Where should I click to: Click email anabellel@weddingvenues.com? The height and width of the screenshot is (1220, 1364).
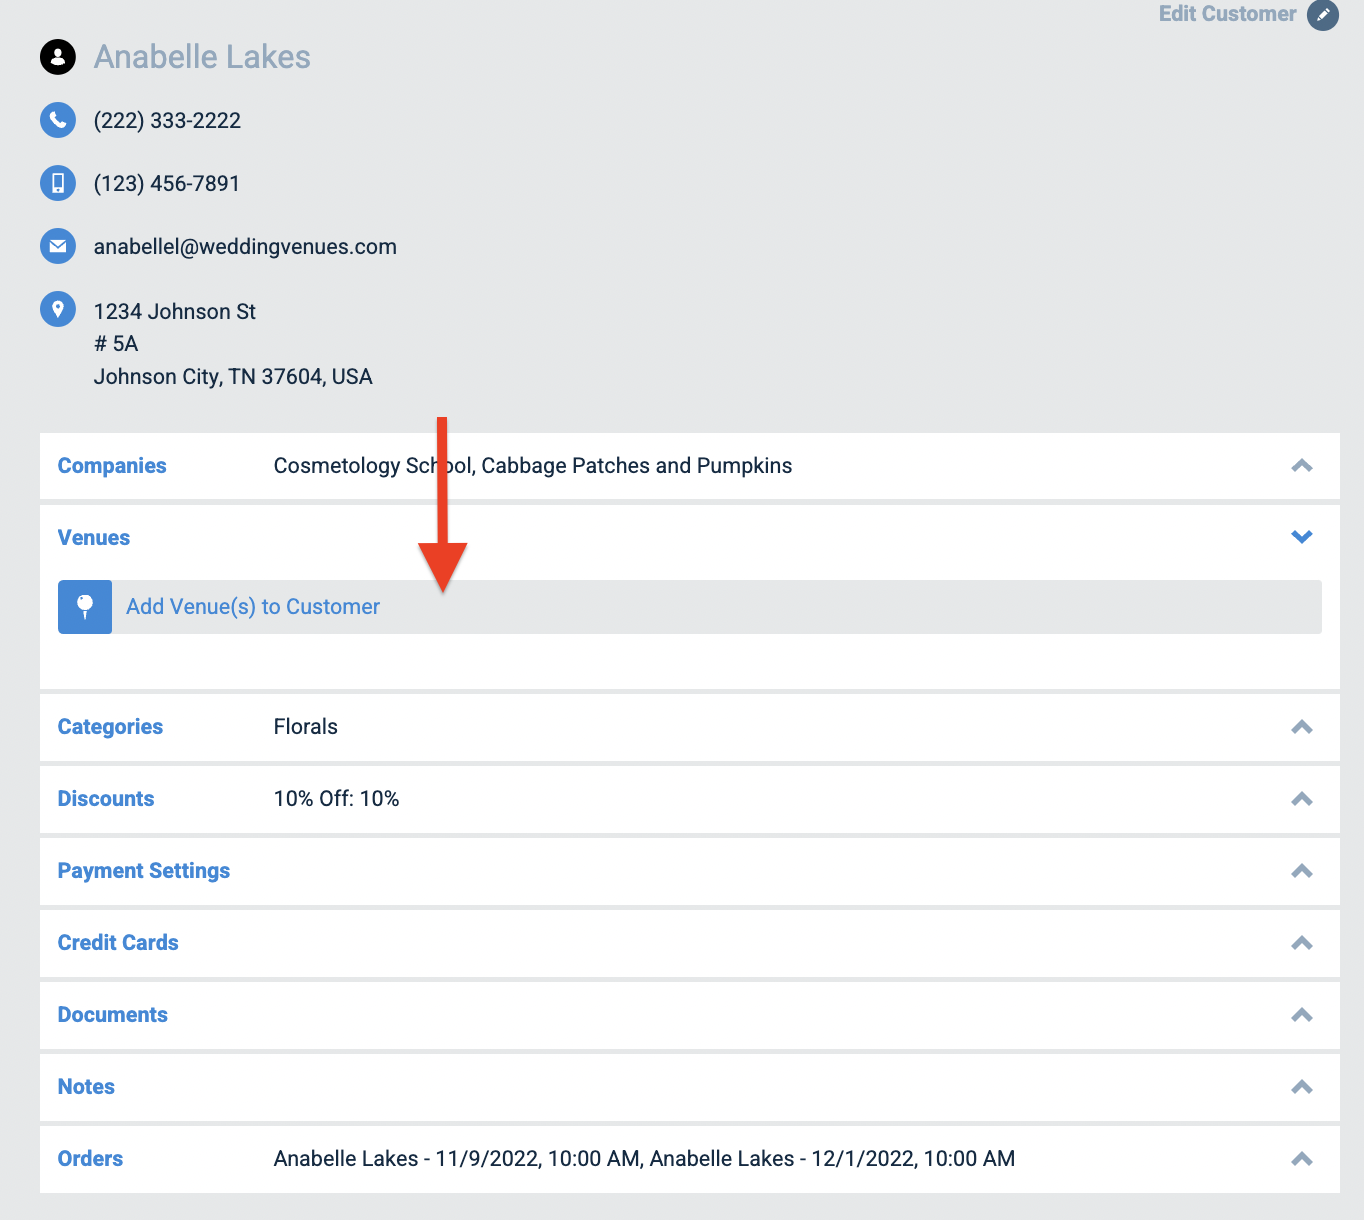click(x=245, y=247)
